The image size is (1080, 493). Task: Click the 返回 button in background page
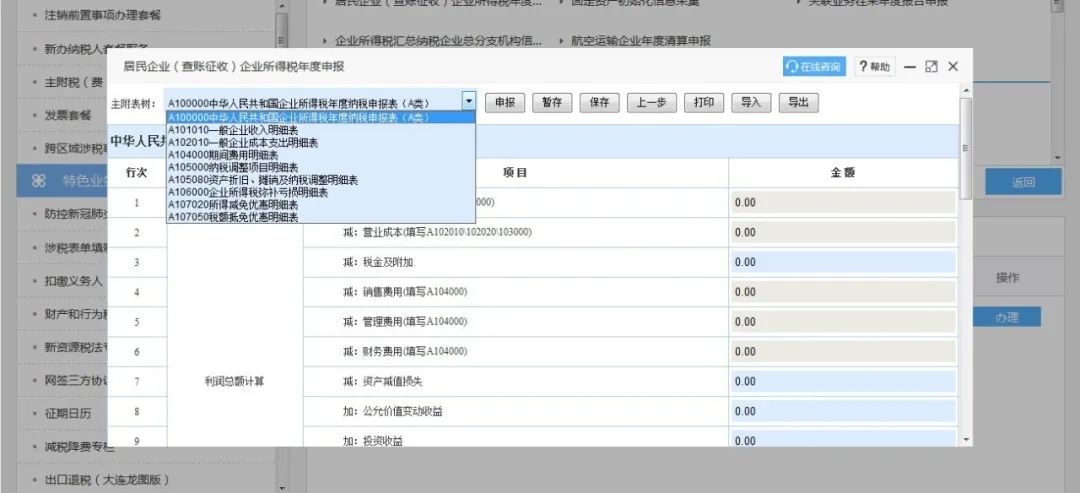[1023, 182]
